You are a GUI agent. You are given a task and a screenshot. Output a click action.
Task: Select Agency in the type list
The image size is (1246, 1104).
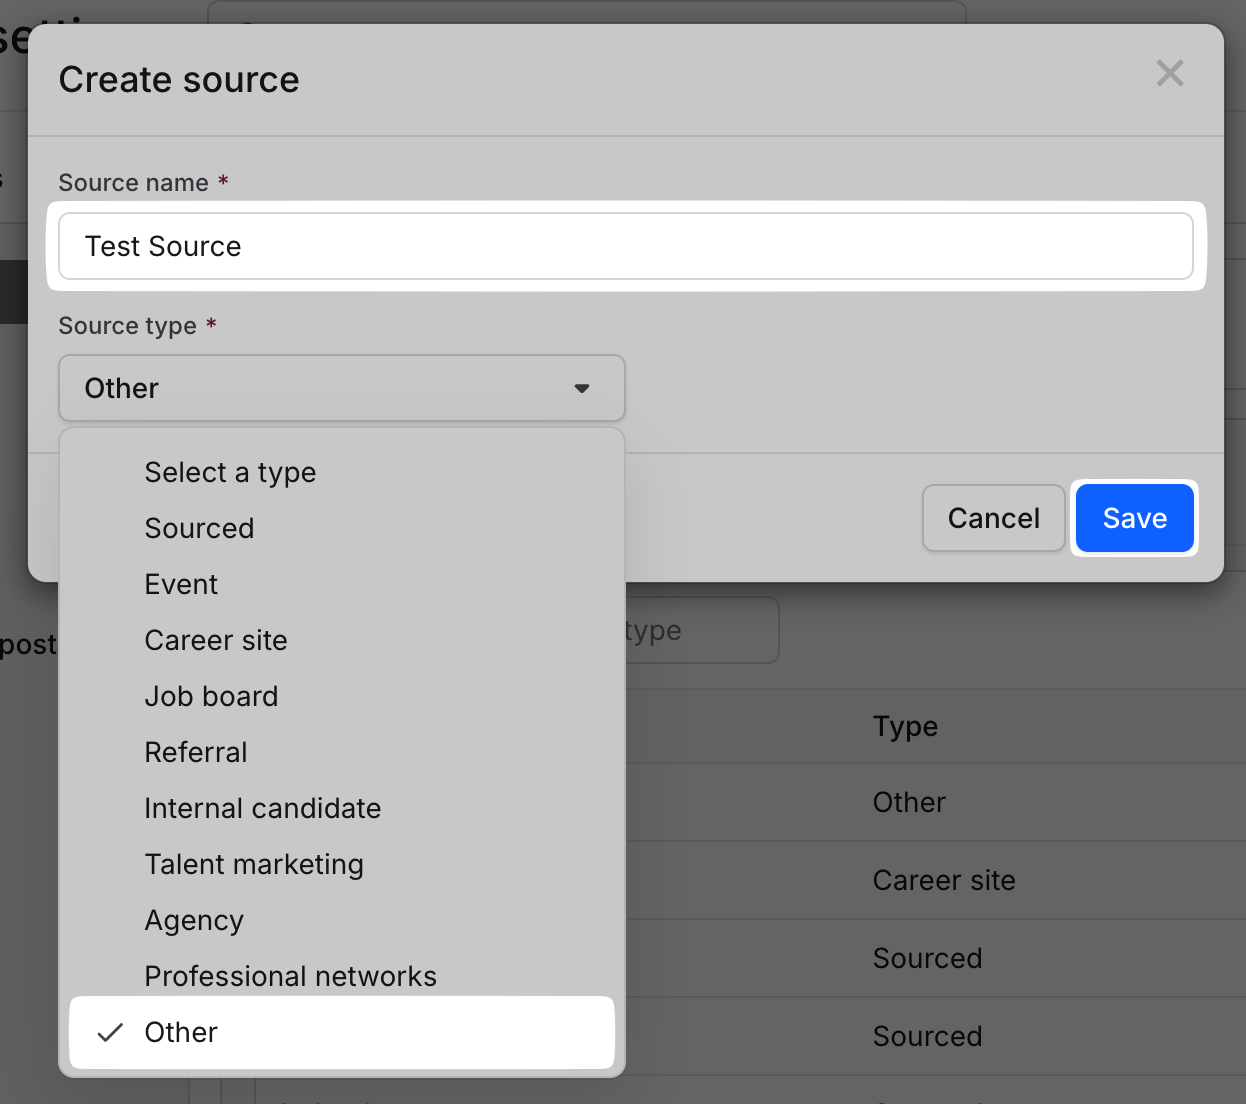coord(194,920)
